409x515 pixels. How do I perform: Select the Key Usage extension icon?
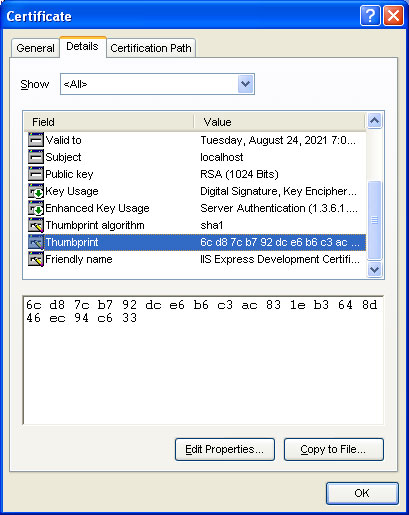[x=36, y=191]
